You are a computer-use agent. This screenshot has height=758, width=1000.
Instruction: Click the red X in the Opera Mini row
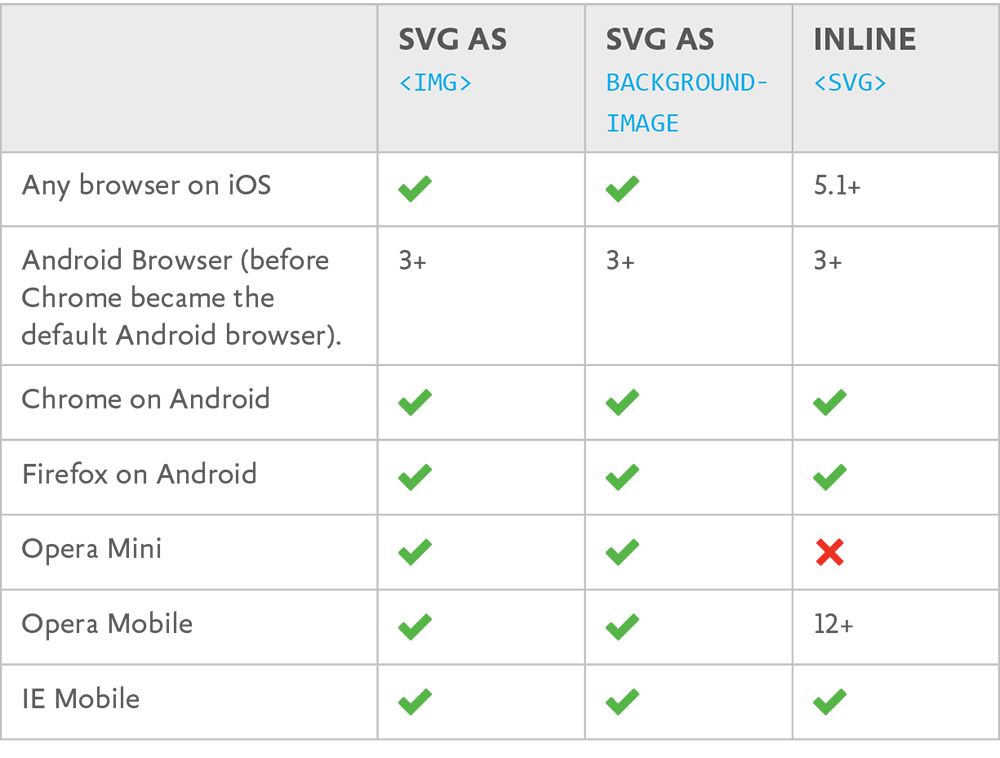(x=829, y=552)
